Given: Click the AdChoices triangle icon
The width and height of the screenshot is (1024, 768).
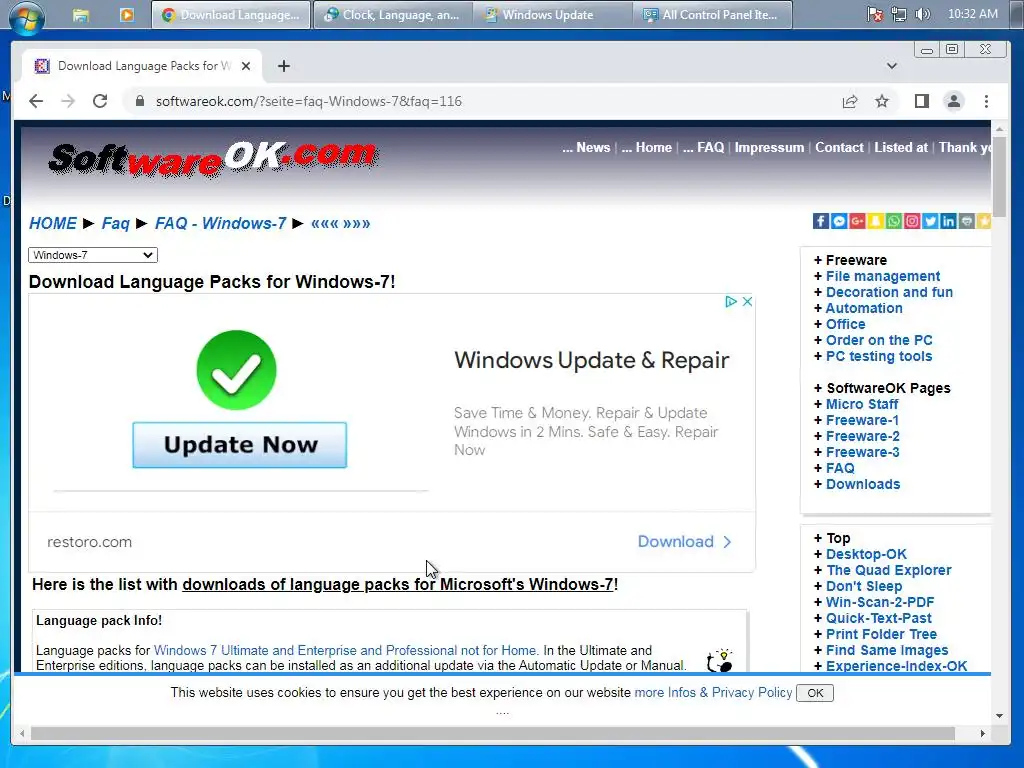Looking at the screenshot, I should (731, 302).
